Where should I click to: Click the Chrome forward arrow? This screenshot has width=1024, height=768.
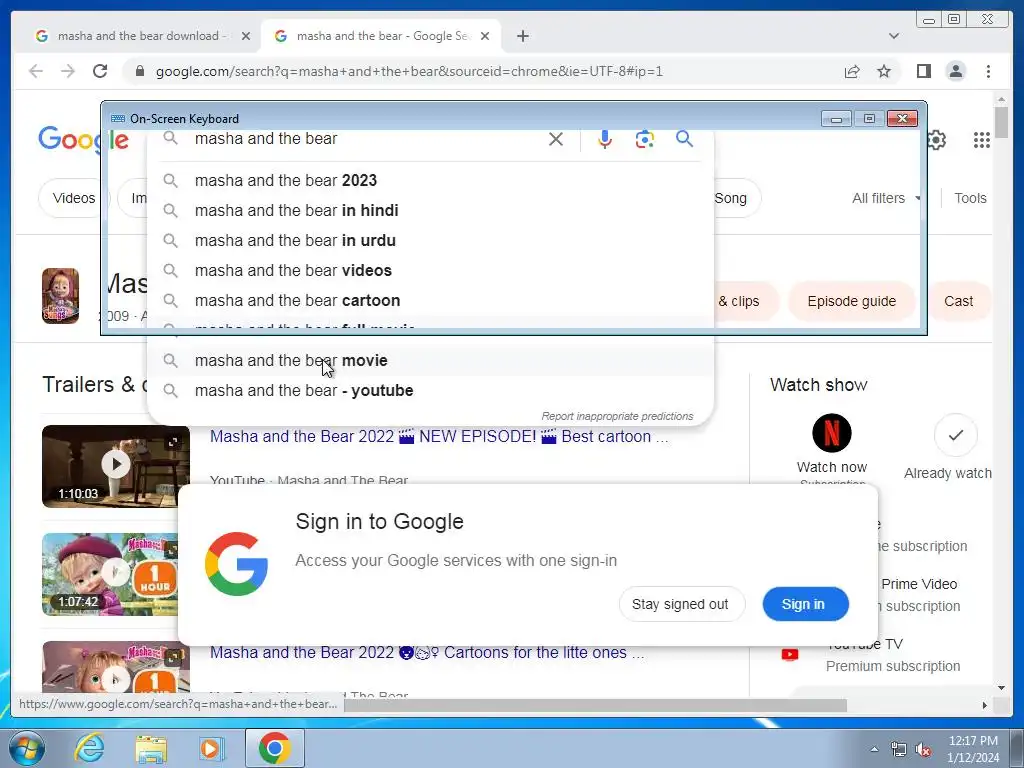pos(68,71)
